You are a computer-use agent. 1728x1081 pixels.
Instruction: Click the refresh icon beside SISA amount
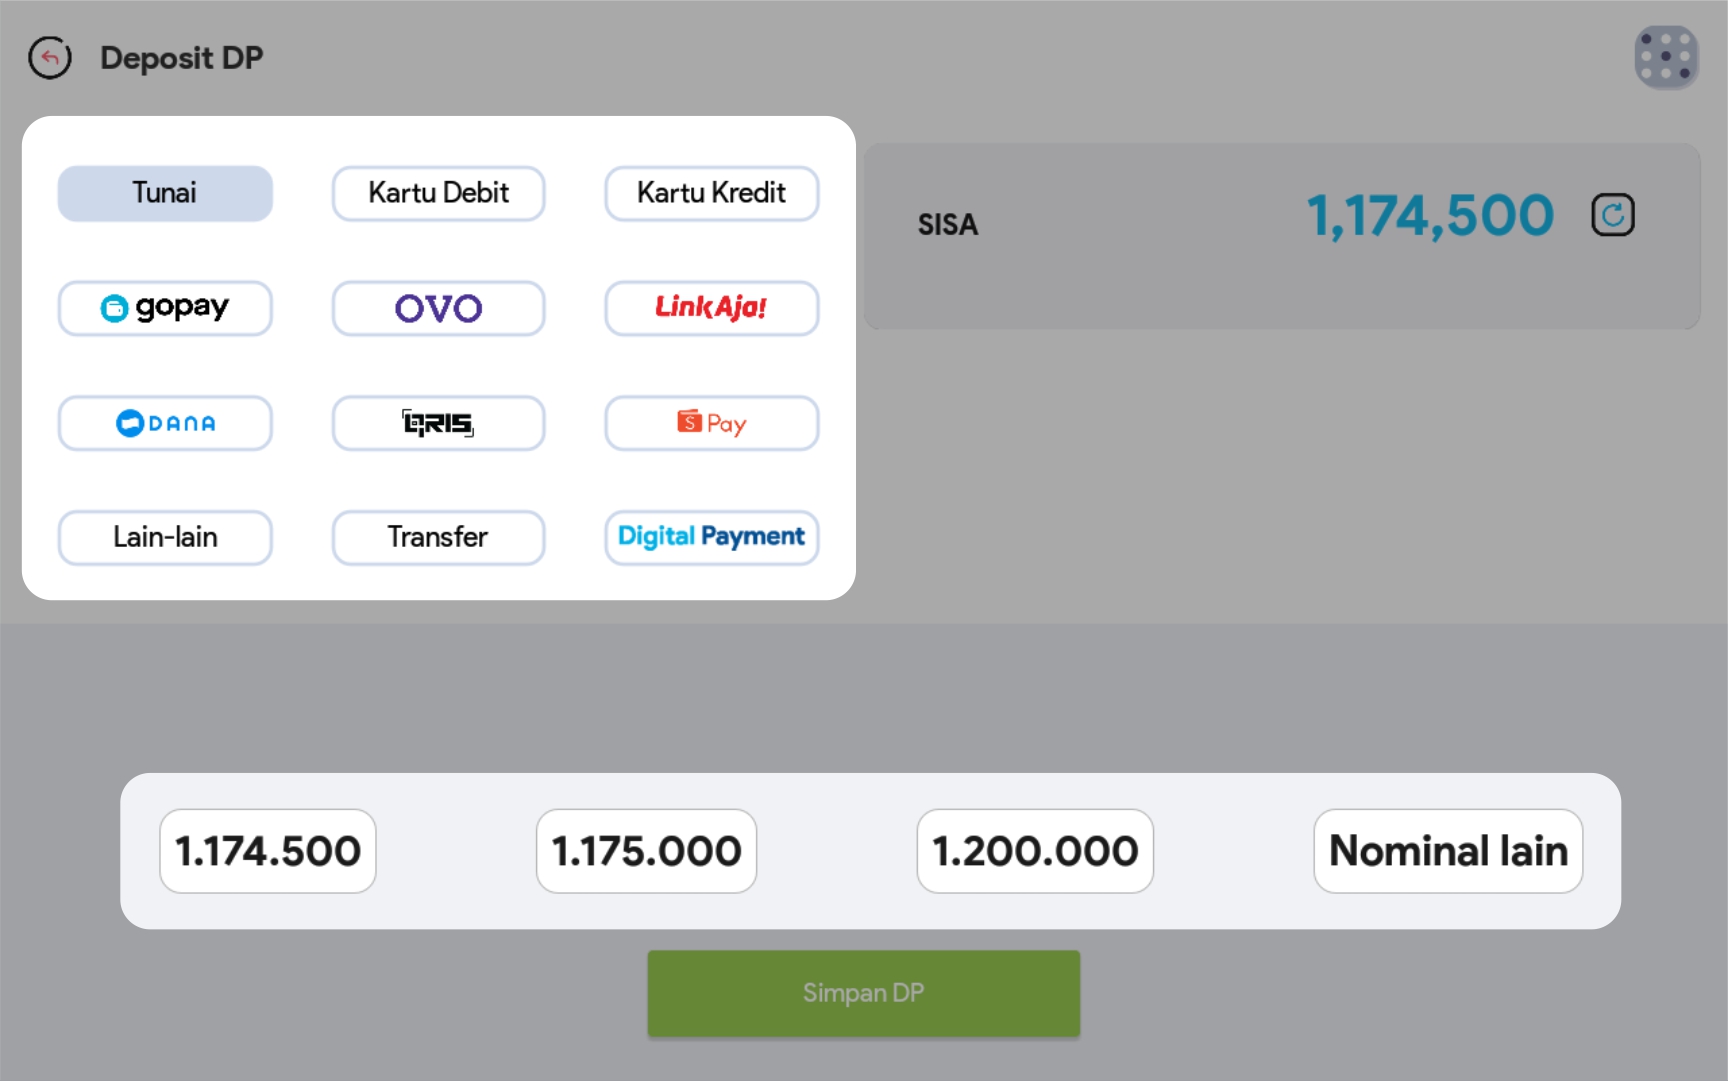1612,215
